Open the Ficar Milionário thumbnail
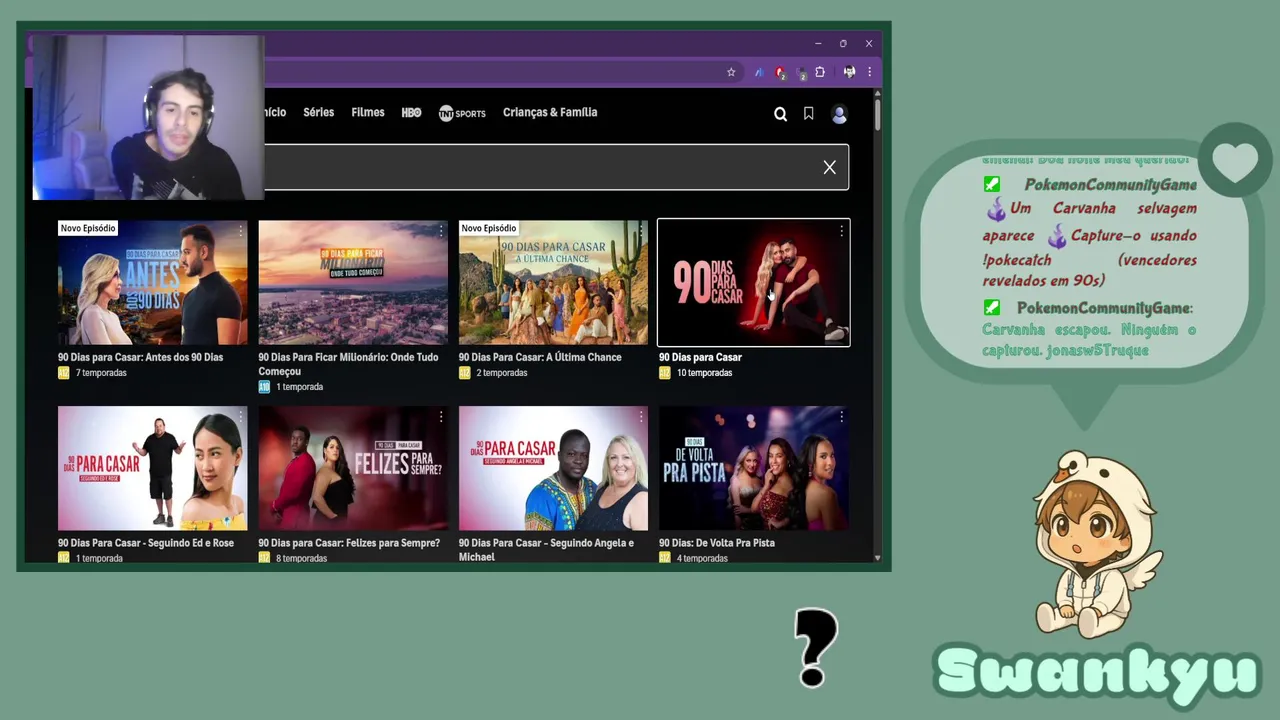 click(353, 282)
